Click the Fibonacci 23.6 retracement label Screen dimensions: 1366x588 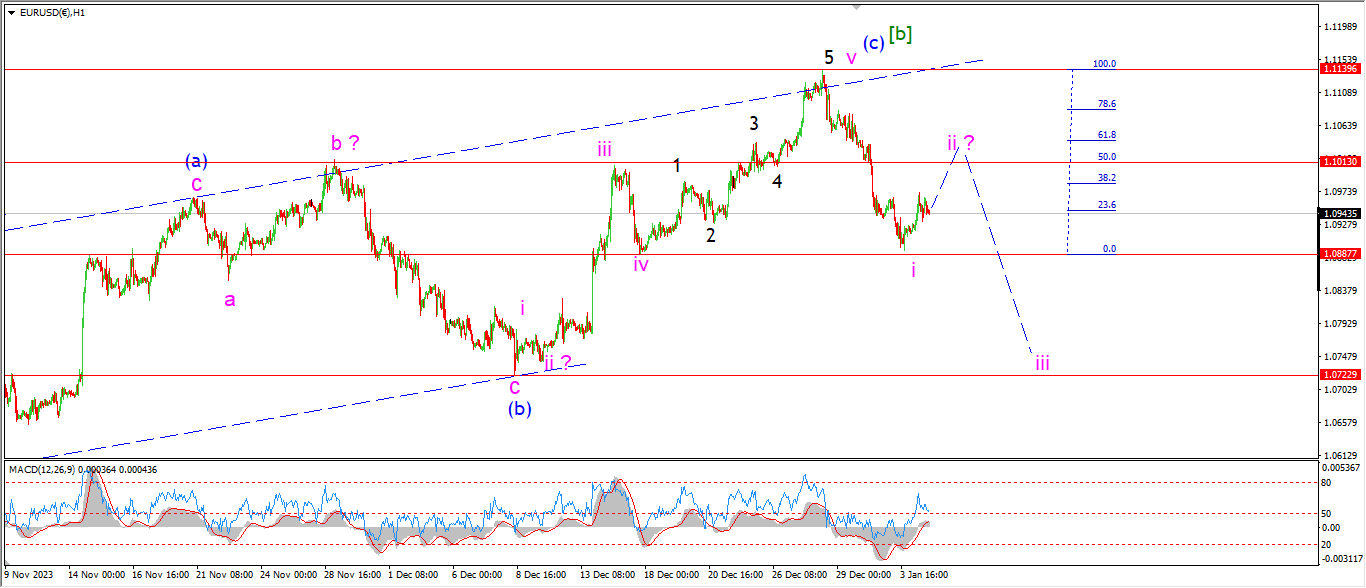point(1106,204)
